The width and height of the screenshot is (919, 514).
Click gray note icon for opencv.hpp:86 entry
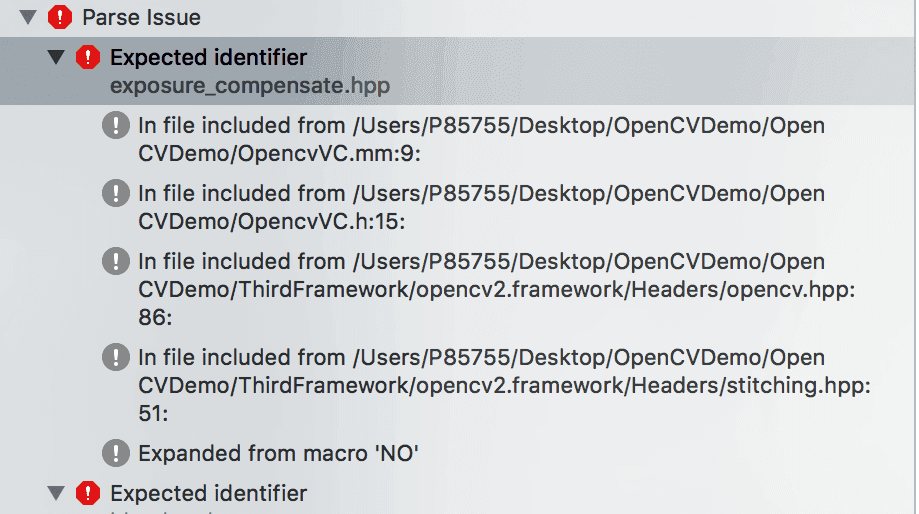pos(116,262)
